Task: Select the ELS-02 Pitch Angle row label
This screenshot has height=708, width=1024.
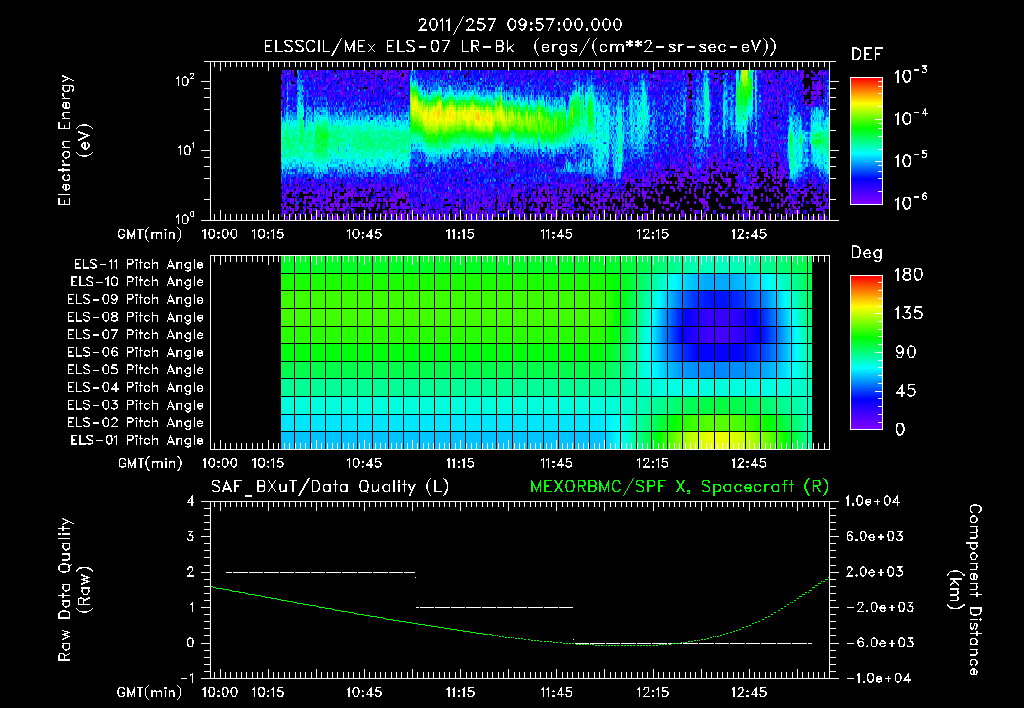Action: [135, 423]
